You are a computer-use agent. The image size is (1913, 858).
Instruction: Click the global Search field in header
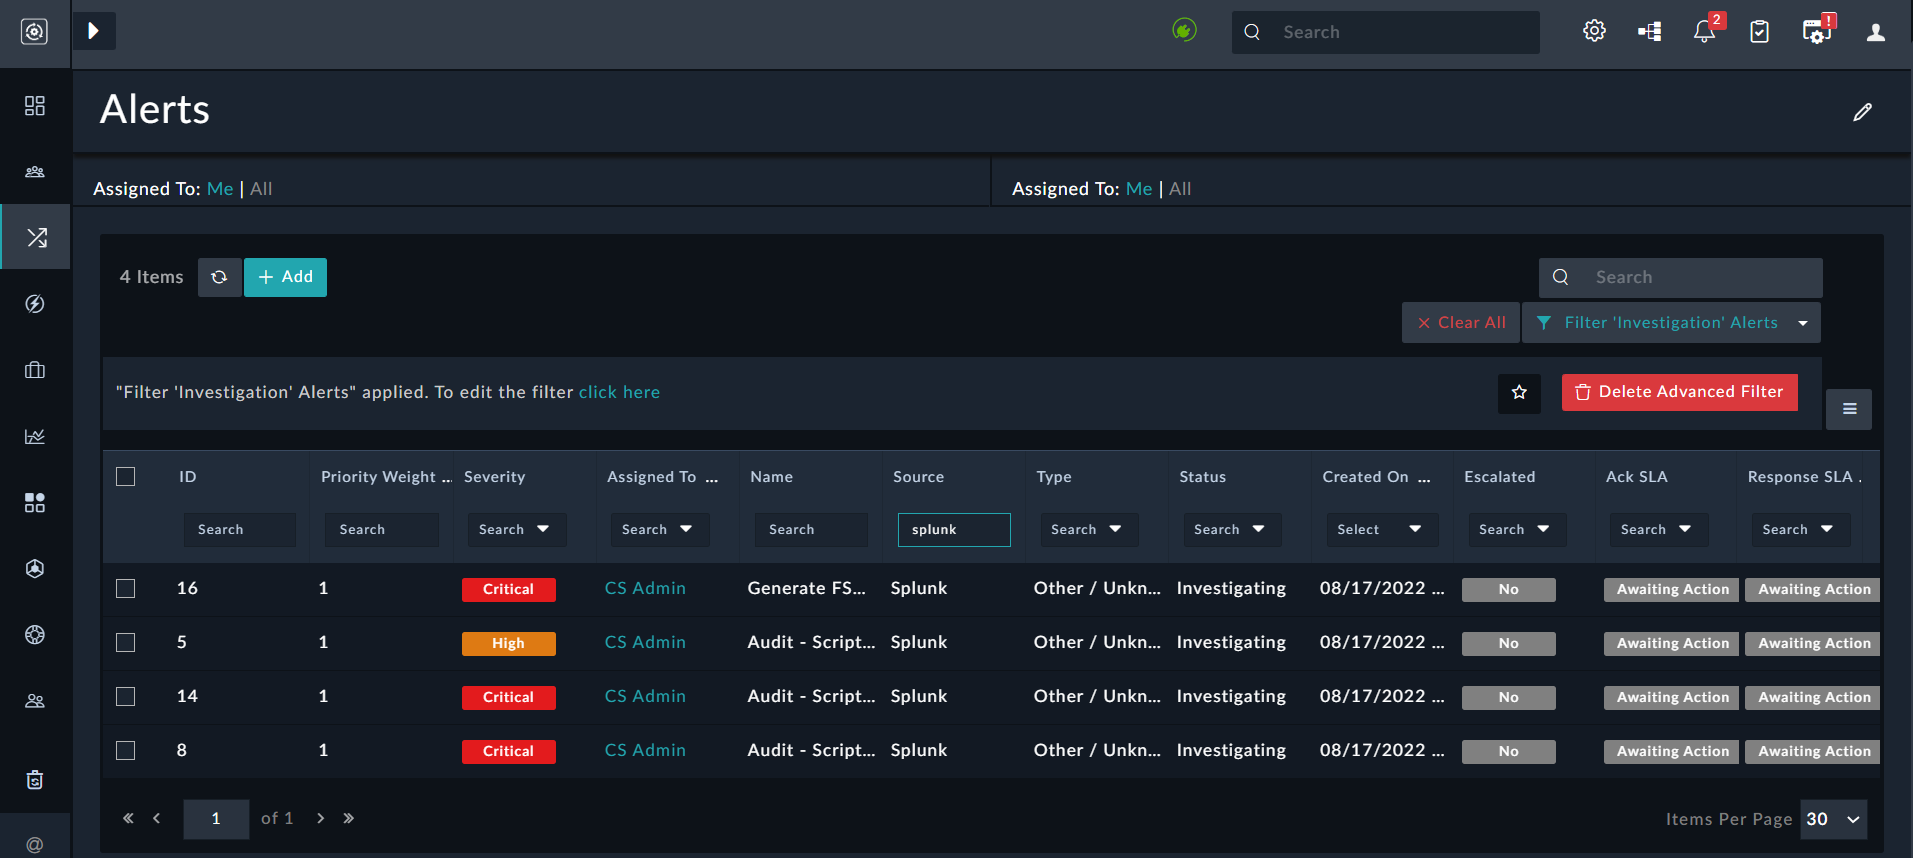(x=1385, y=32)
